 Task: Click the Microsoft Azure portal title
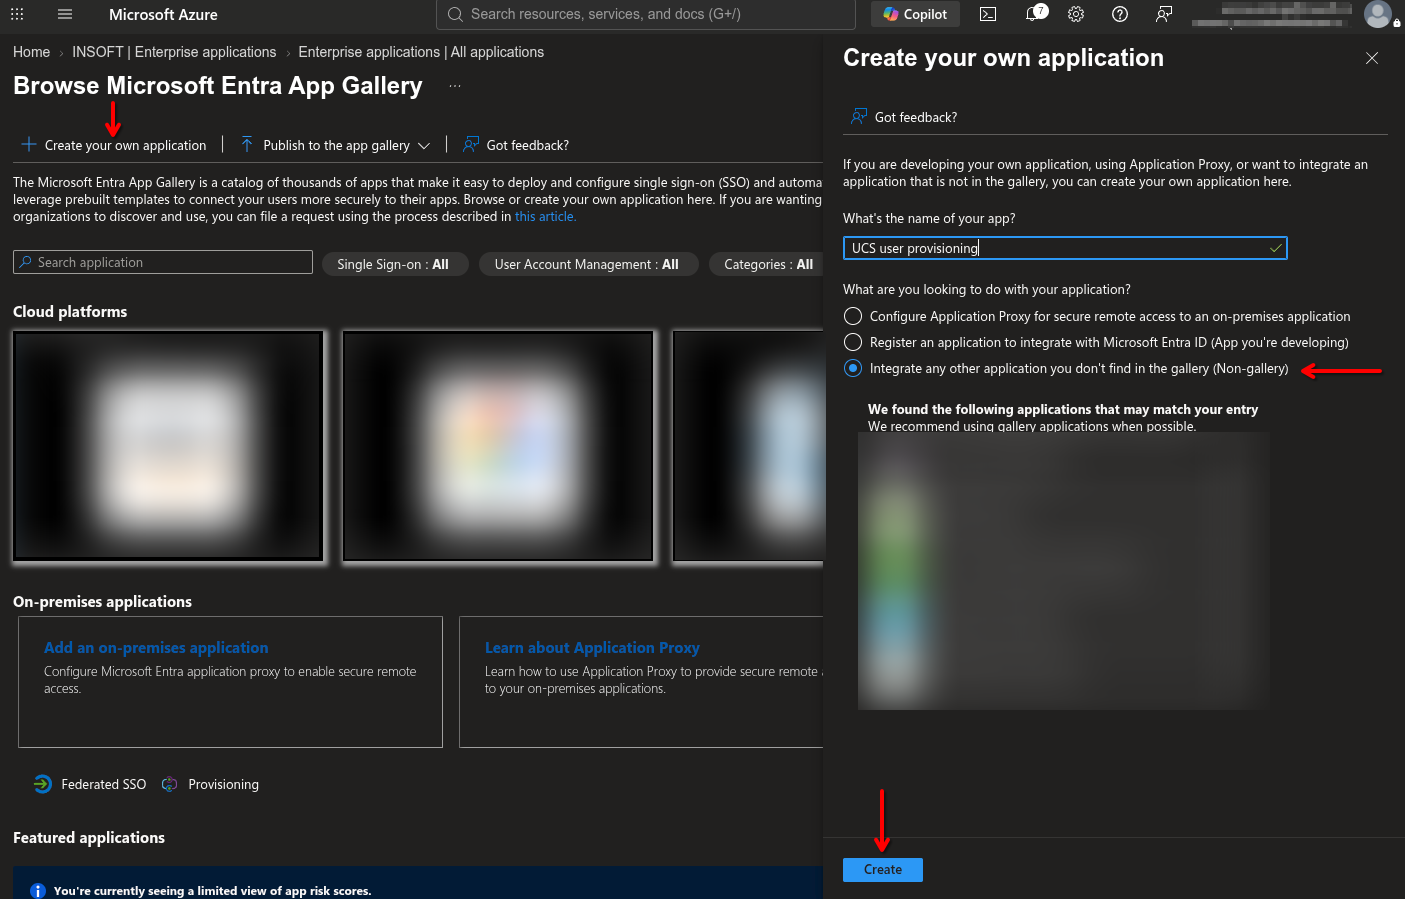pyautogui.click(x=163, y=14)
